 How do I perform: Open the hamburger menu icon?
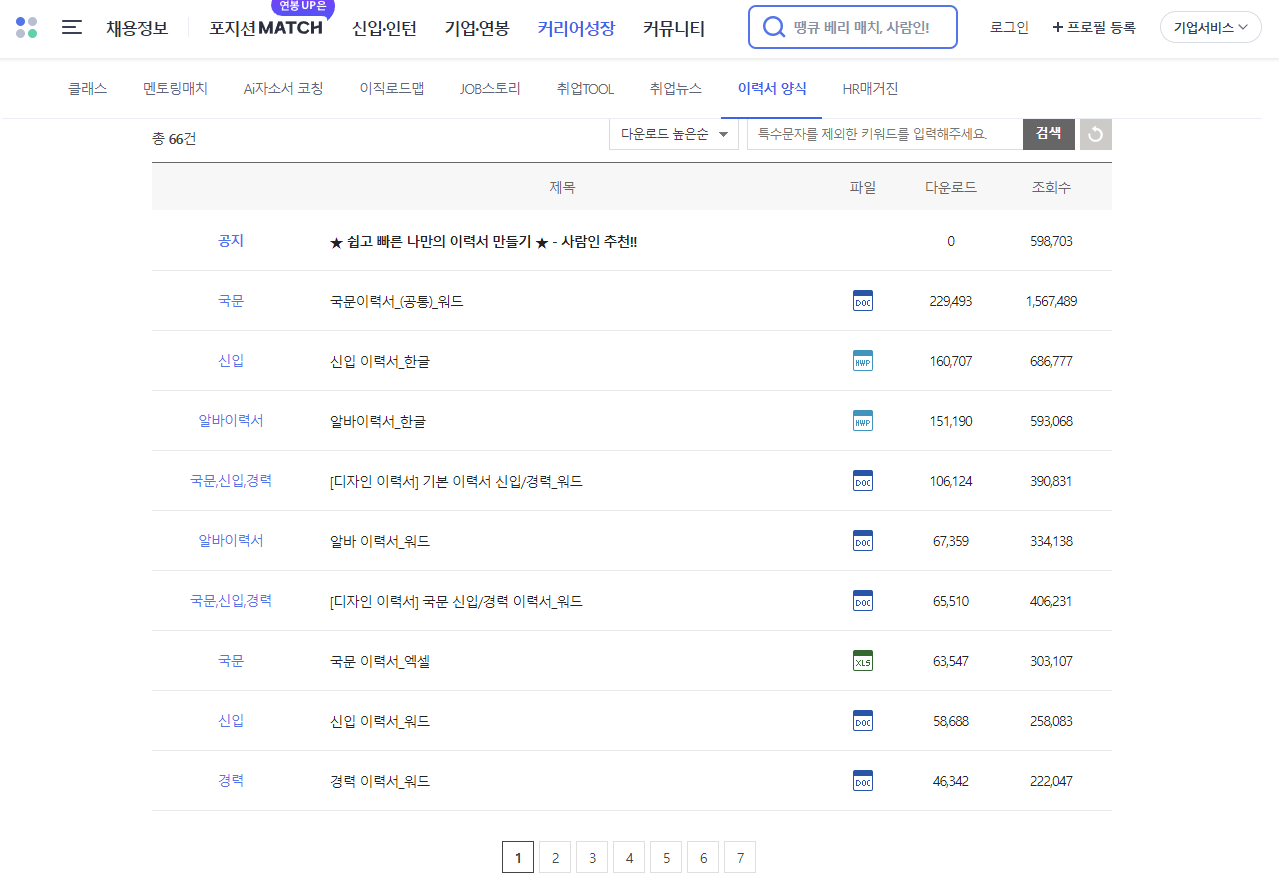(x=71, y=27)
